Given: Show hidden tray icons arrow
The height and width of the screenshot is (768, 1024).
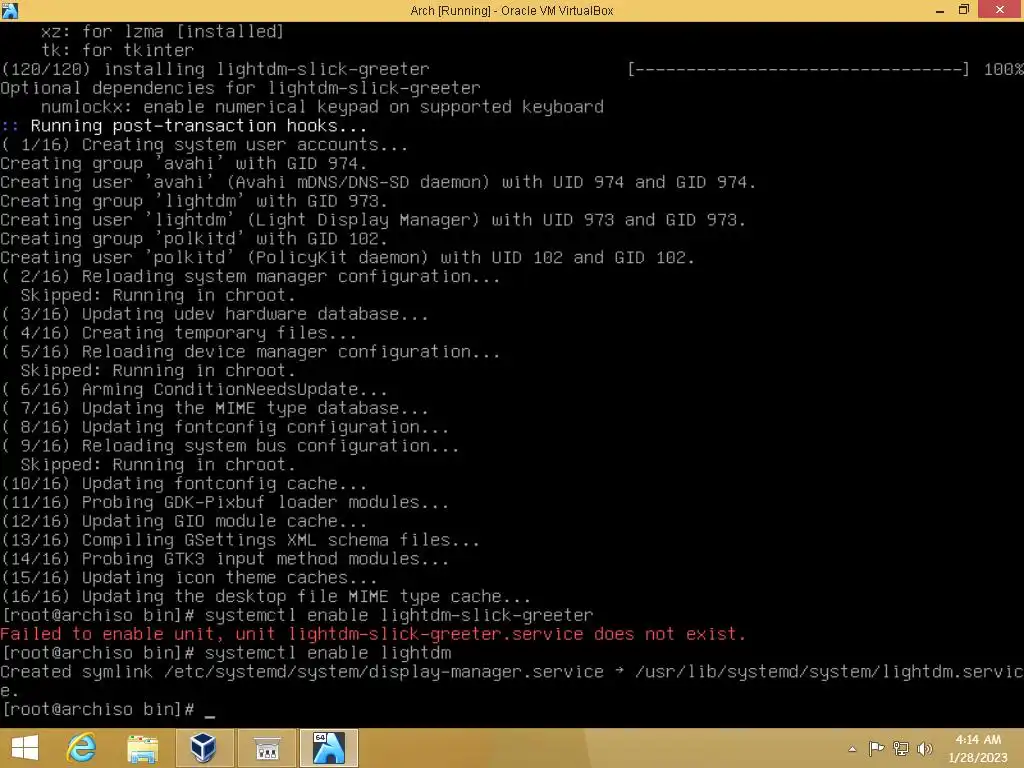Looking at the screenshot, I should [852, 749].
